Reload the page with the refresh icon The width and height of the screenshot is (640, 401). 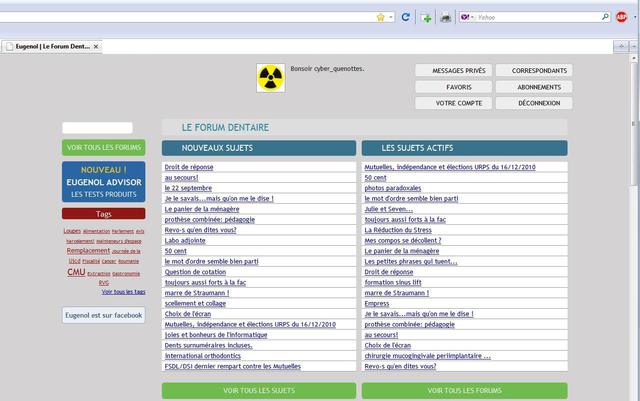coord(405,17)
